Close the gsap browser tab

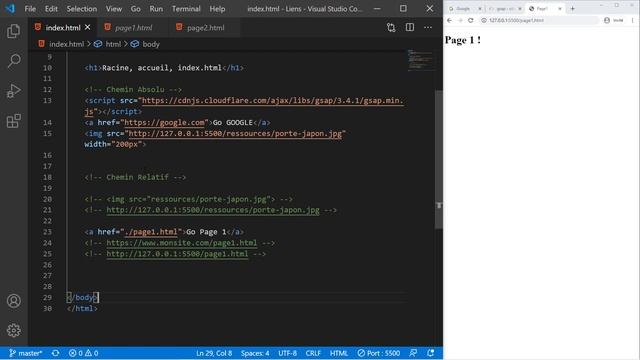tap(520, 9)
